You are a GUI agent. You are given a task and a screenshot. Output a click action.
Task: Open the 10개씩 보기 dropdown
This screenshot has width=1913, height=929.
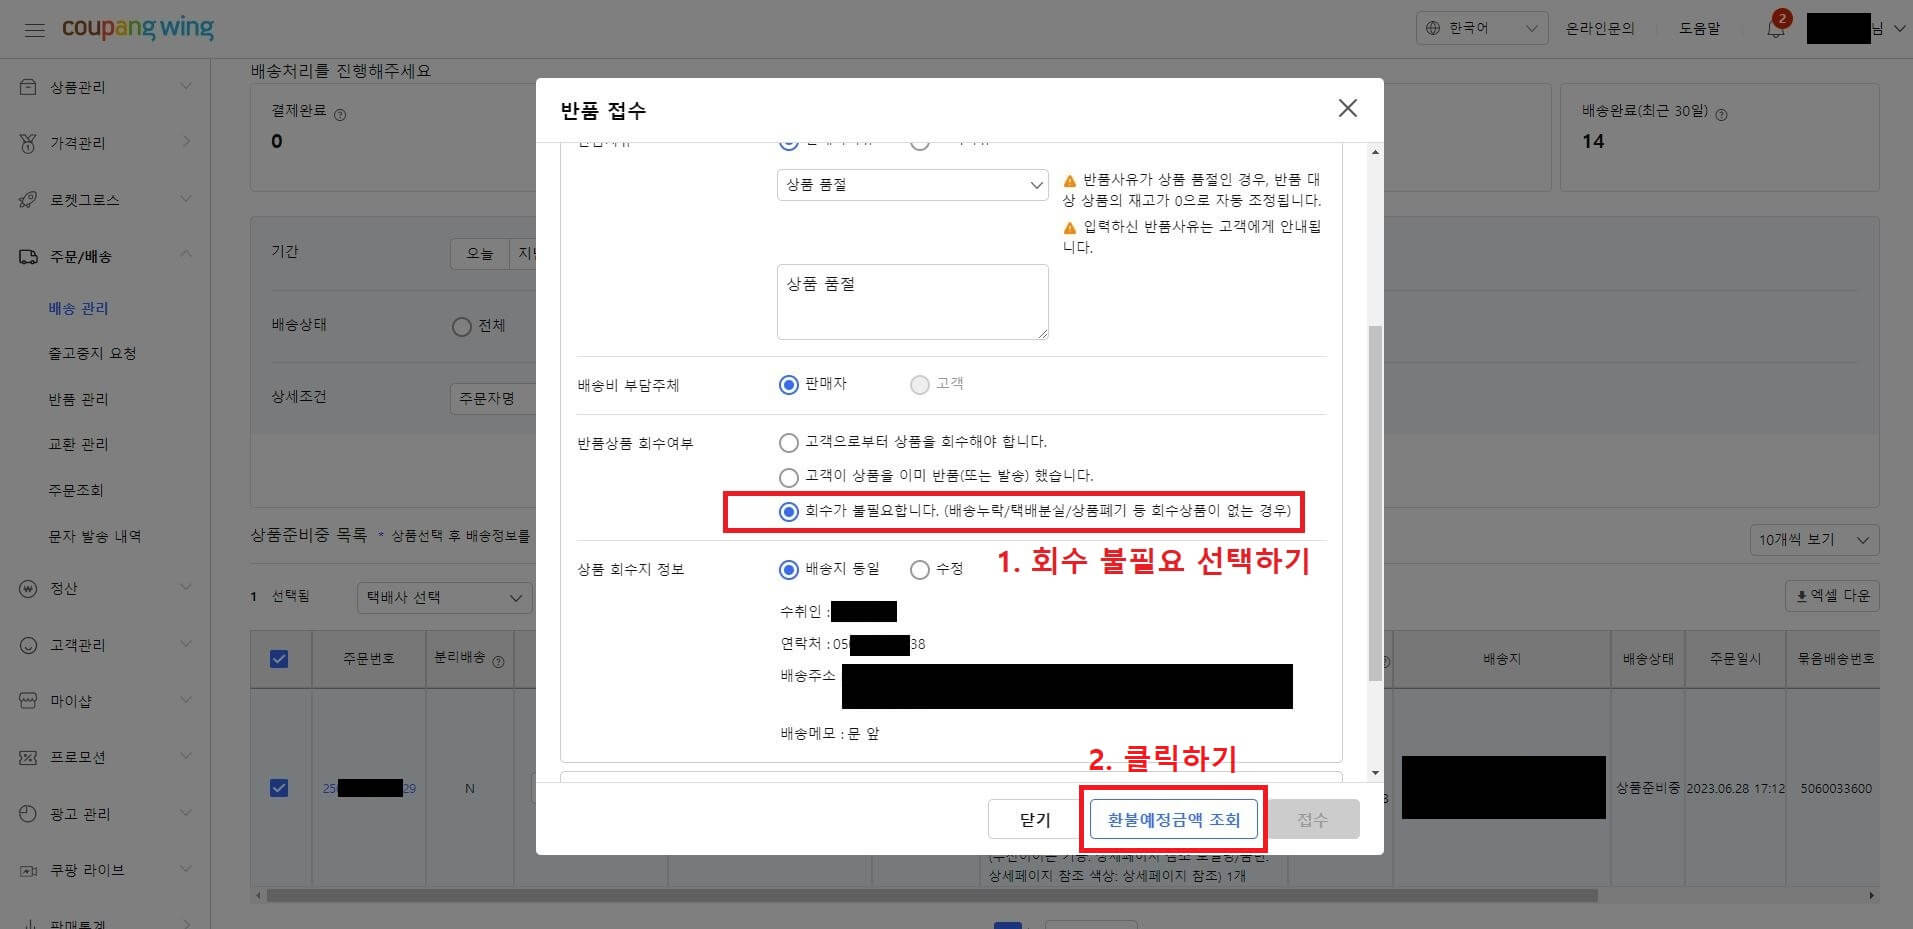point(1815,540)
